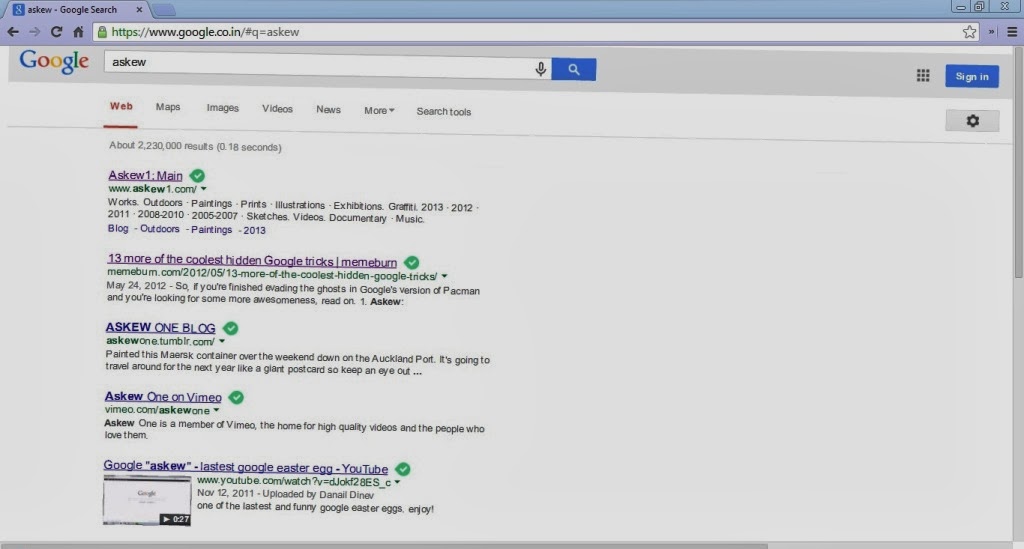This screenshot has width=1024, height=549.
Task: Open dropdown arrow next to memeburn.com URL
Action: [x=445, y=276]
